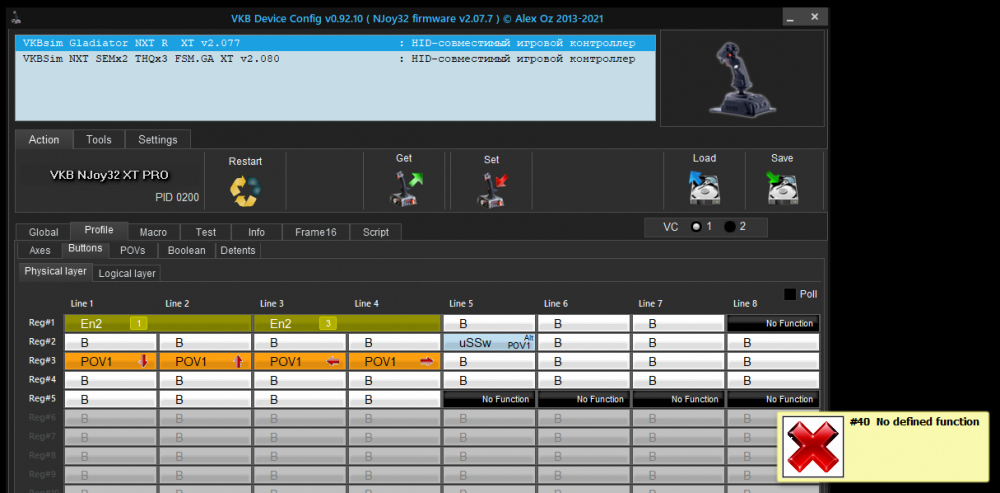Open the Buttons sub-tab

click(86, 249)
